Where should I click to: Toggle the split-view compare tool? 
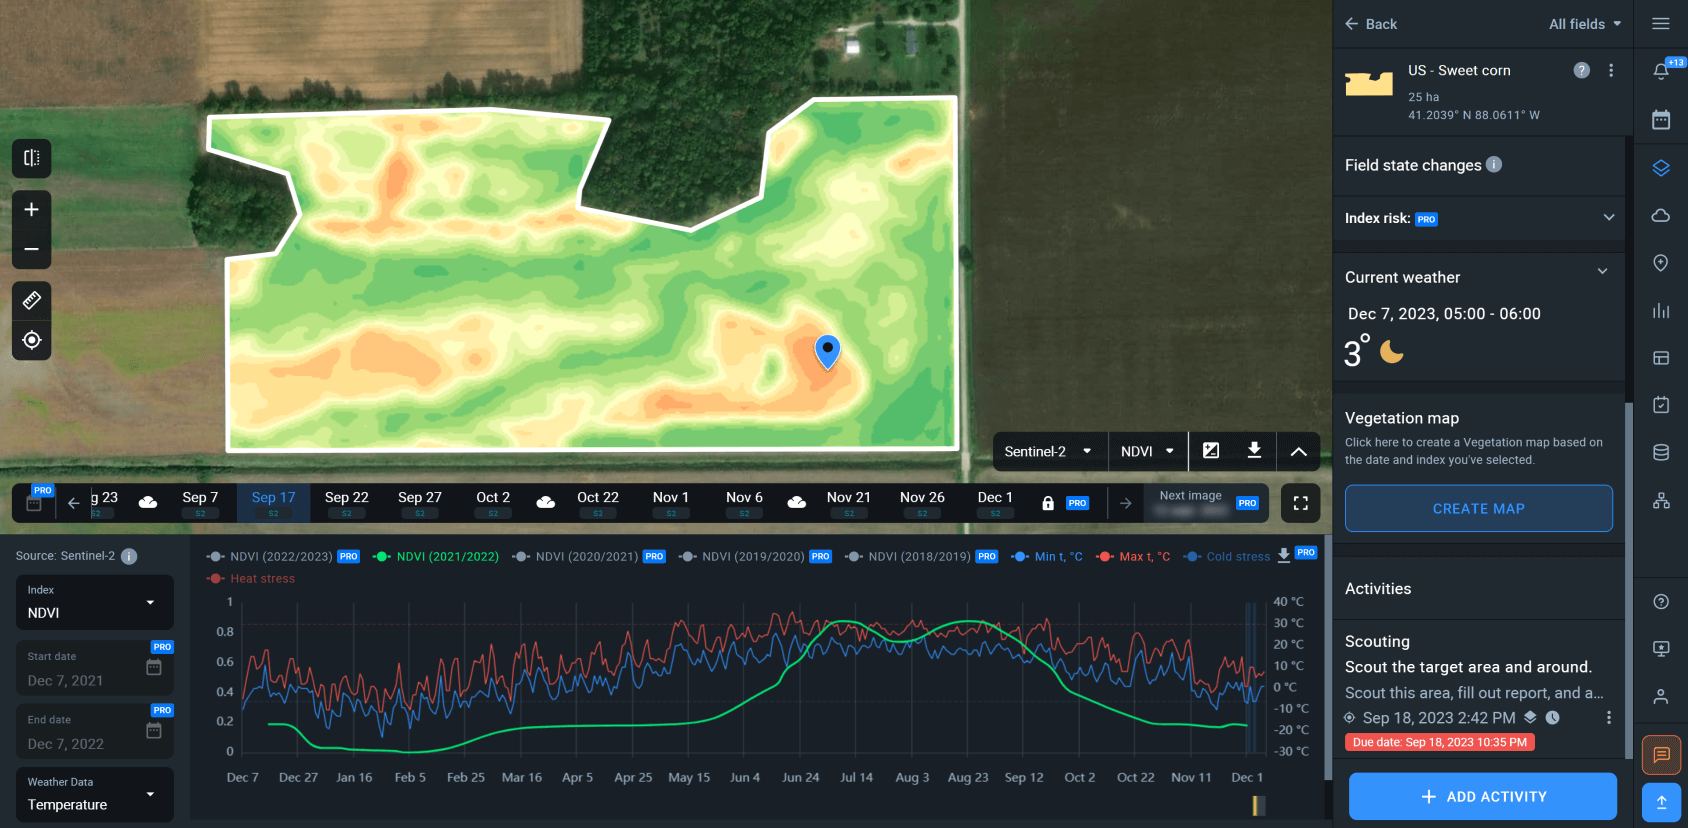(x=31, y=158)
